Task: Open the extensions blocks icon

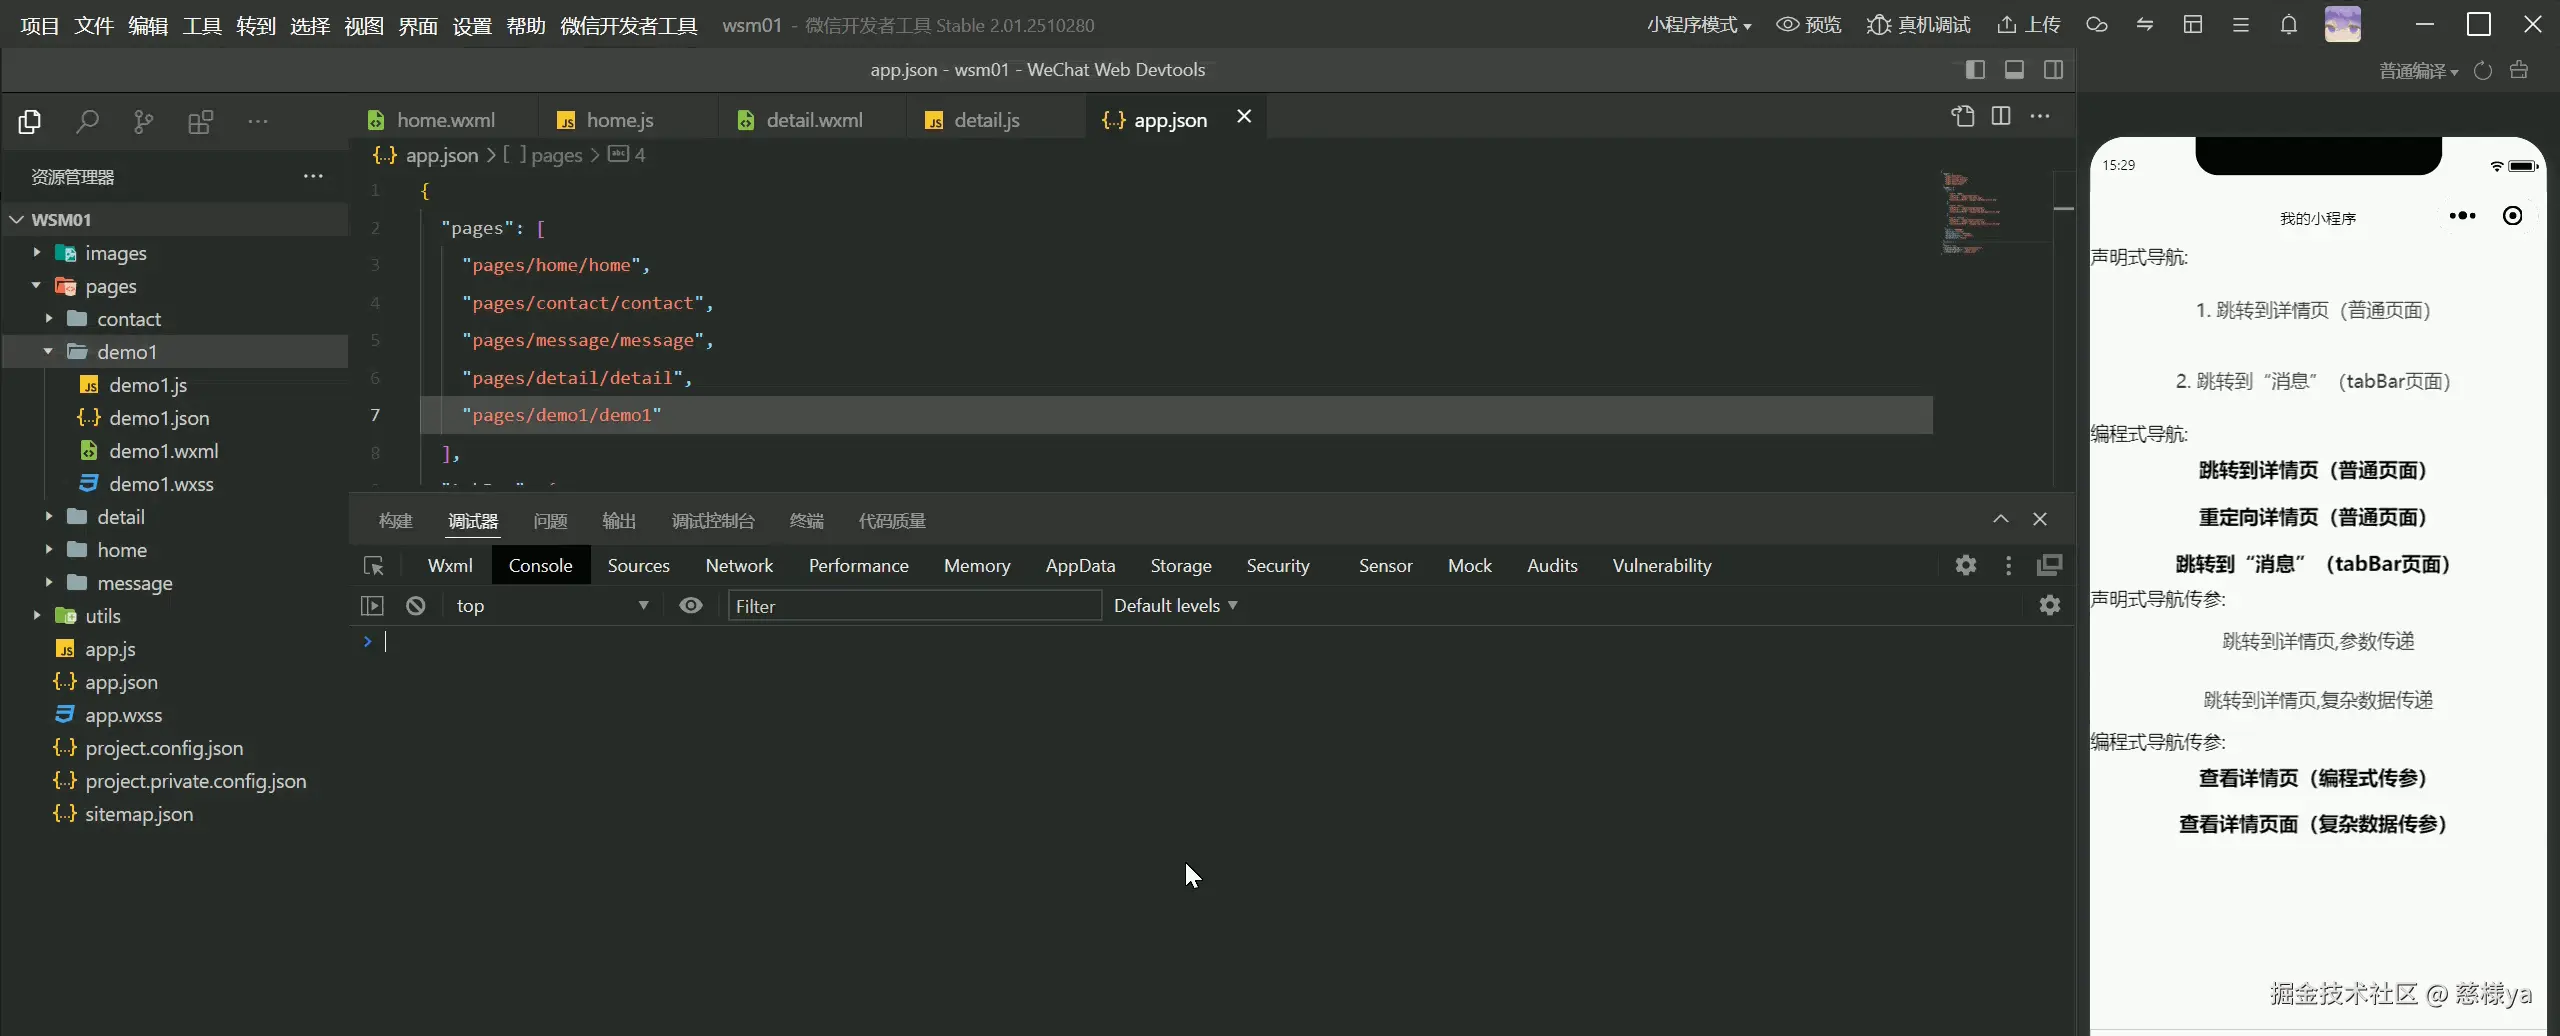Action: click(x=201, y=122)
